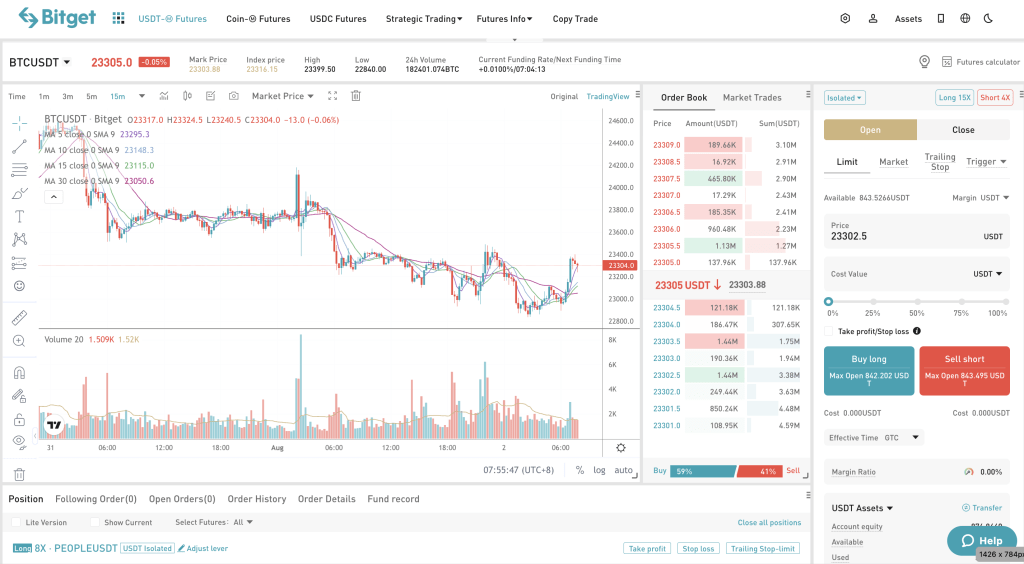Click the location pin guide icon
The width and height of the screenshot is (1024, 564).
pos(924,61)
